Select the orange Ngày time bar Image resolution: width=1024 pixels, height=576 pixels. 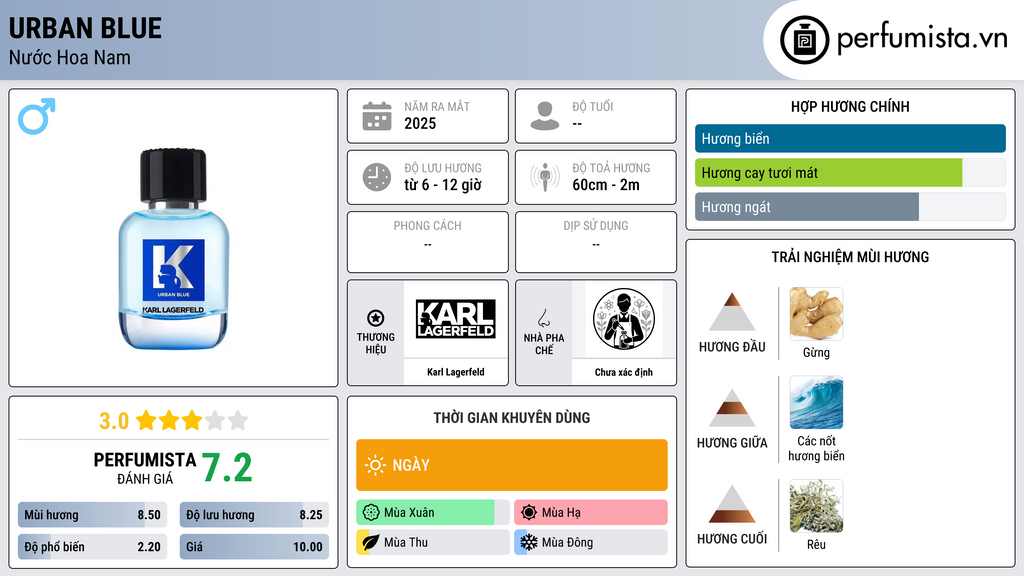[x=512, y=465]
